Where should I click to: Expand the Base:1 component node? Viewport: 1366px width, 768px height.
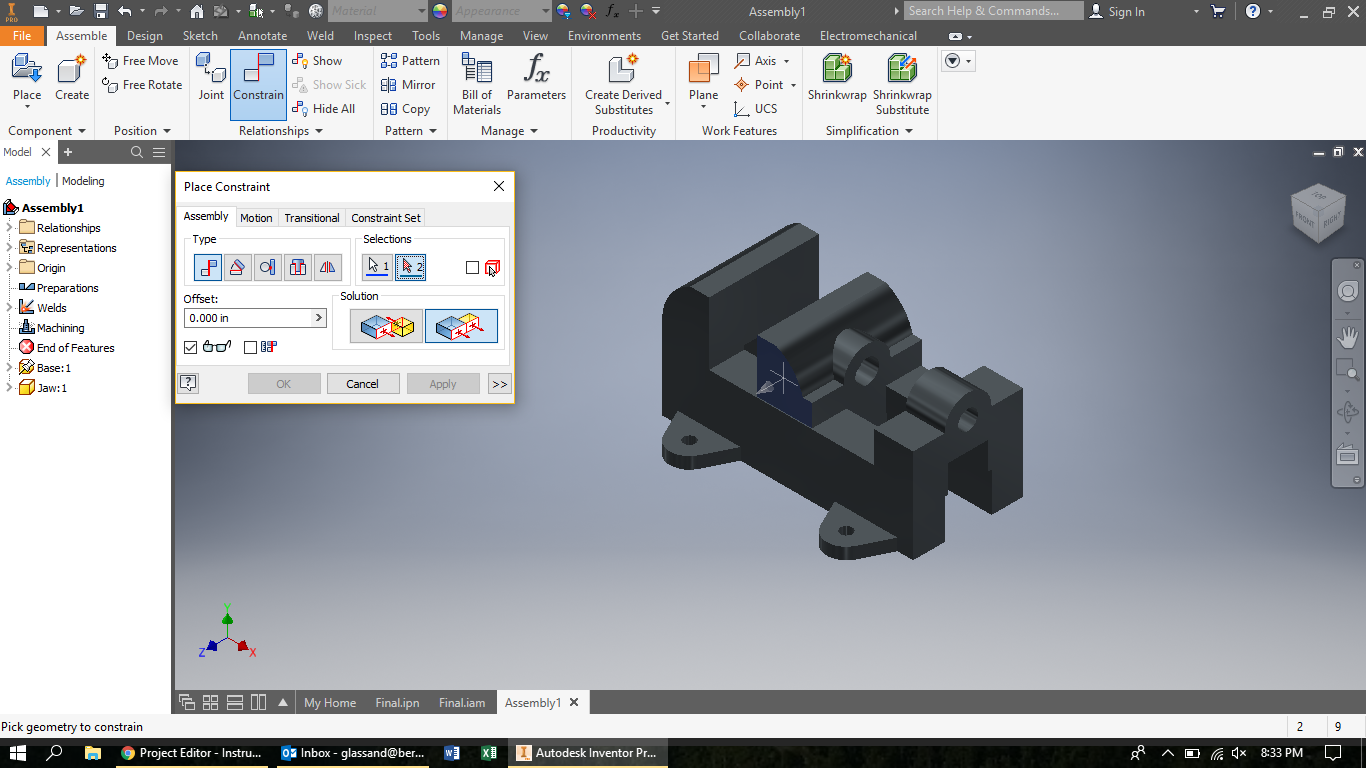point(10,368)
